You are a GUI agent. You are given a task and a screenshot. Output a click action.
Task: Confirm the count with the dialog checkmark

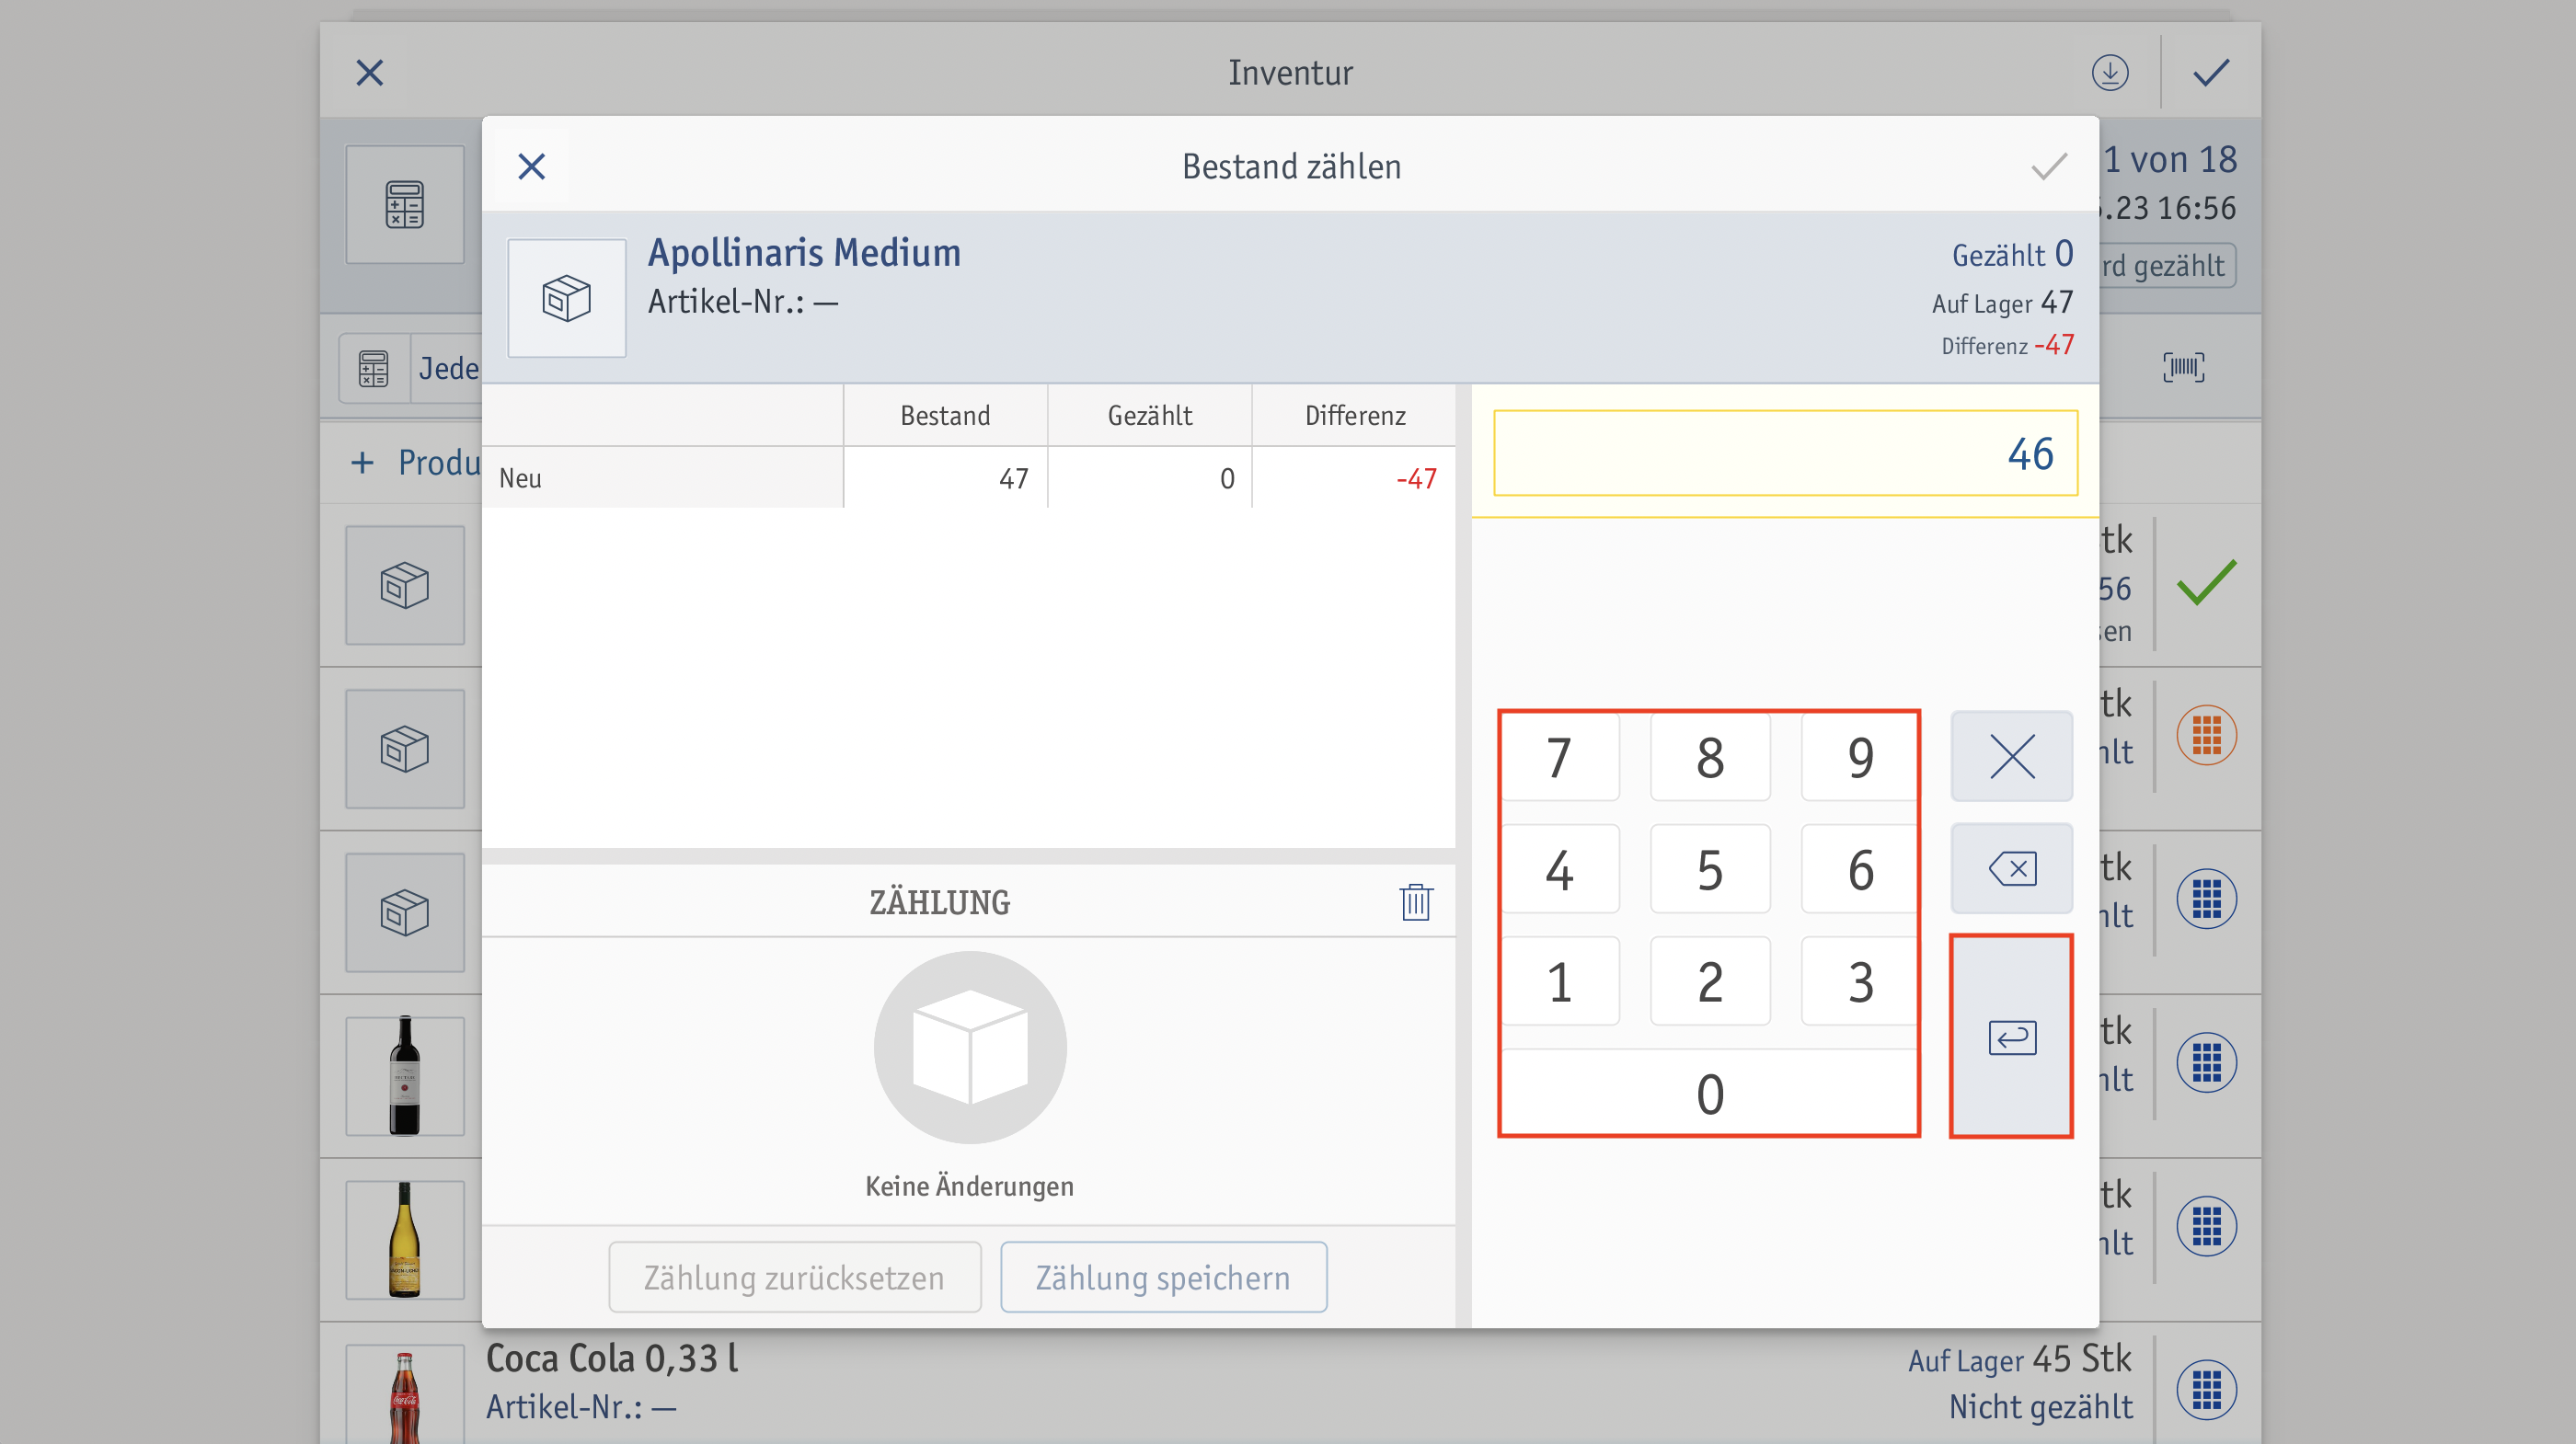click(x=2048, y=166)
